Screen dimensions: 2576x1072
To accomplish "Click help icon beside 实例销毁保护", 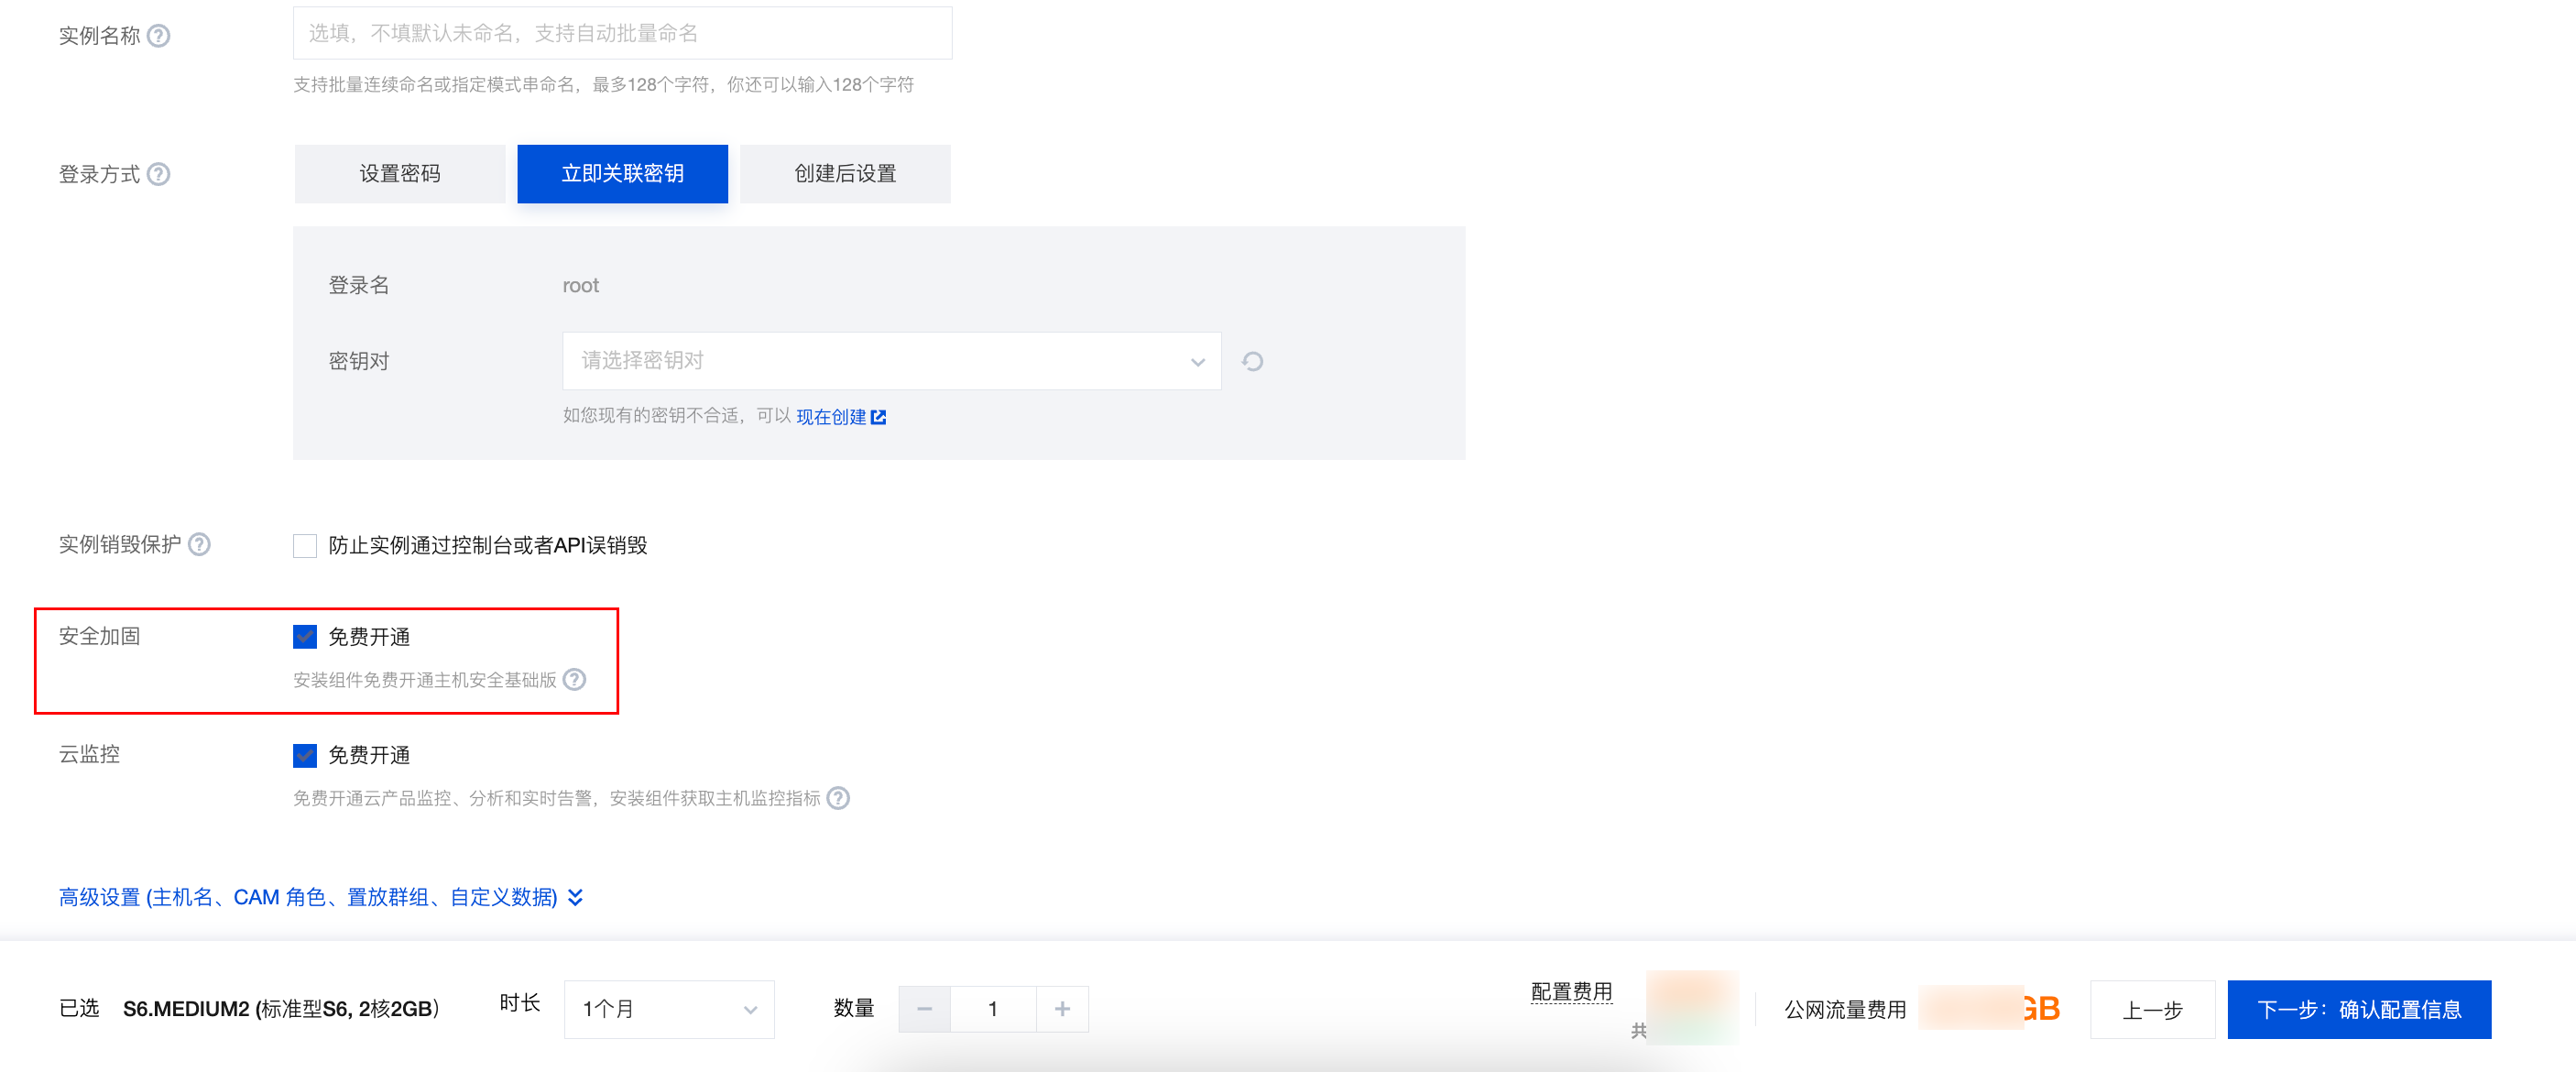I will (x=199, y=544).
